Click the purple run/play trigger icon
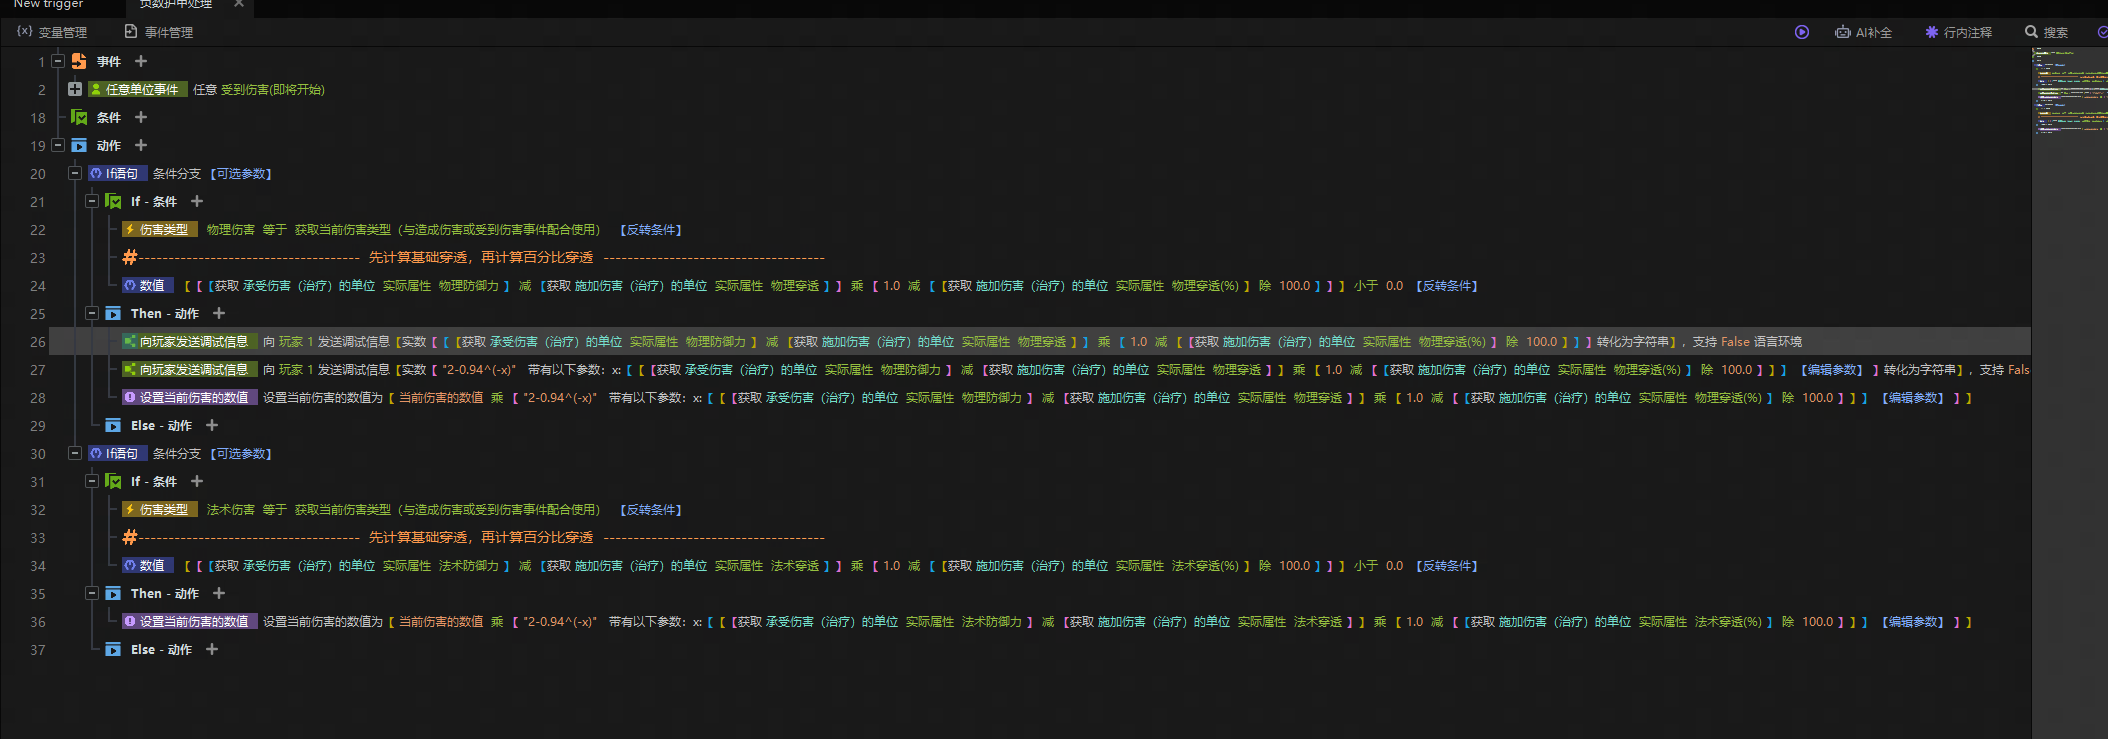Screen dimensions: 2108x739 [1801, 32]
